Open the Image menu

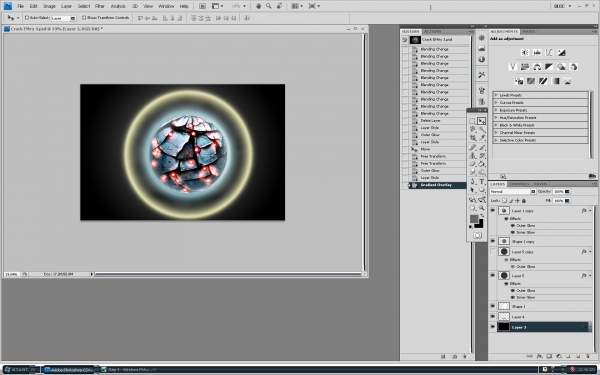point(49,6)
